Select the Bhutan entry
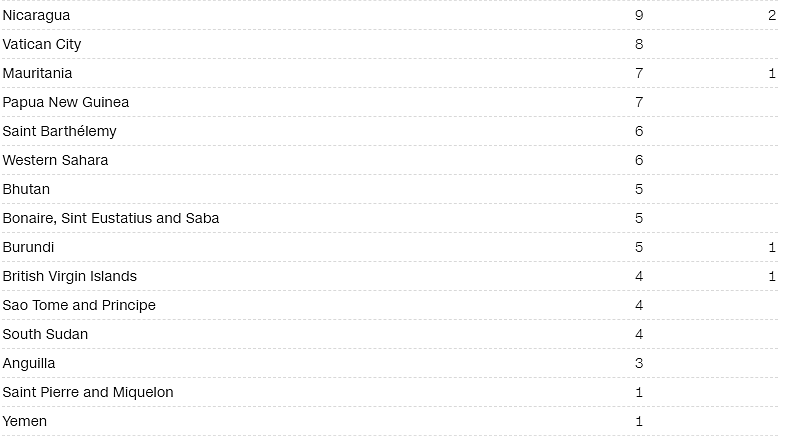 point(26,189)
